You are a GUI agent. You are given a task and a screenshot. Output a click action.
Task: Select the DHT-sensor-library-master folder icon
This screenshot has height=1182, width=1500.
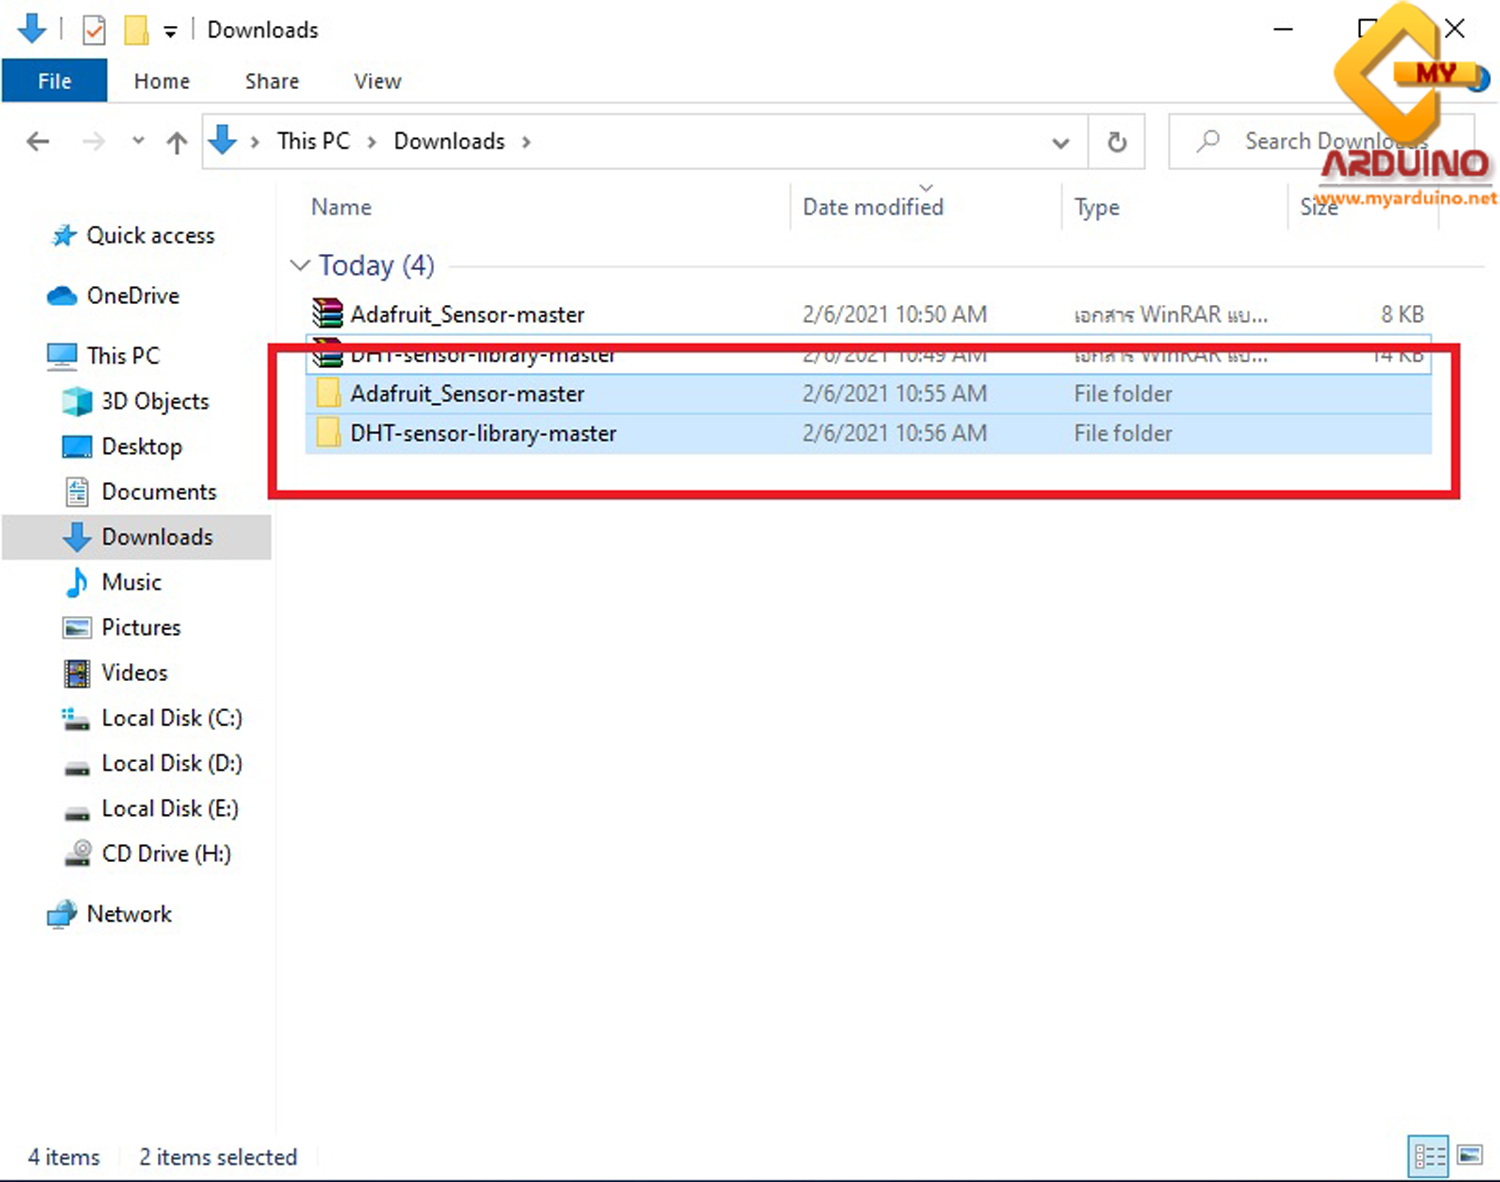pos(328,433)
